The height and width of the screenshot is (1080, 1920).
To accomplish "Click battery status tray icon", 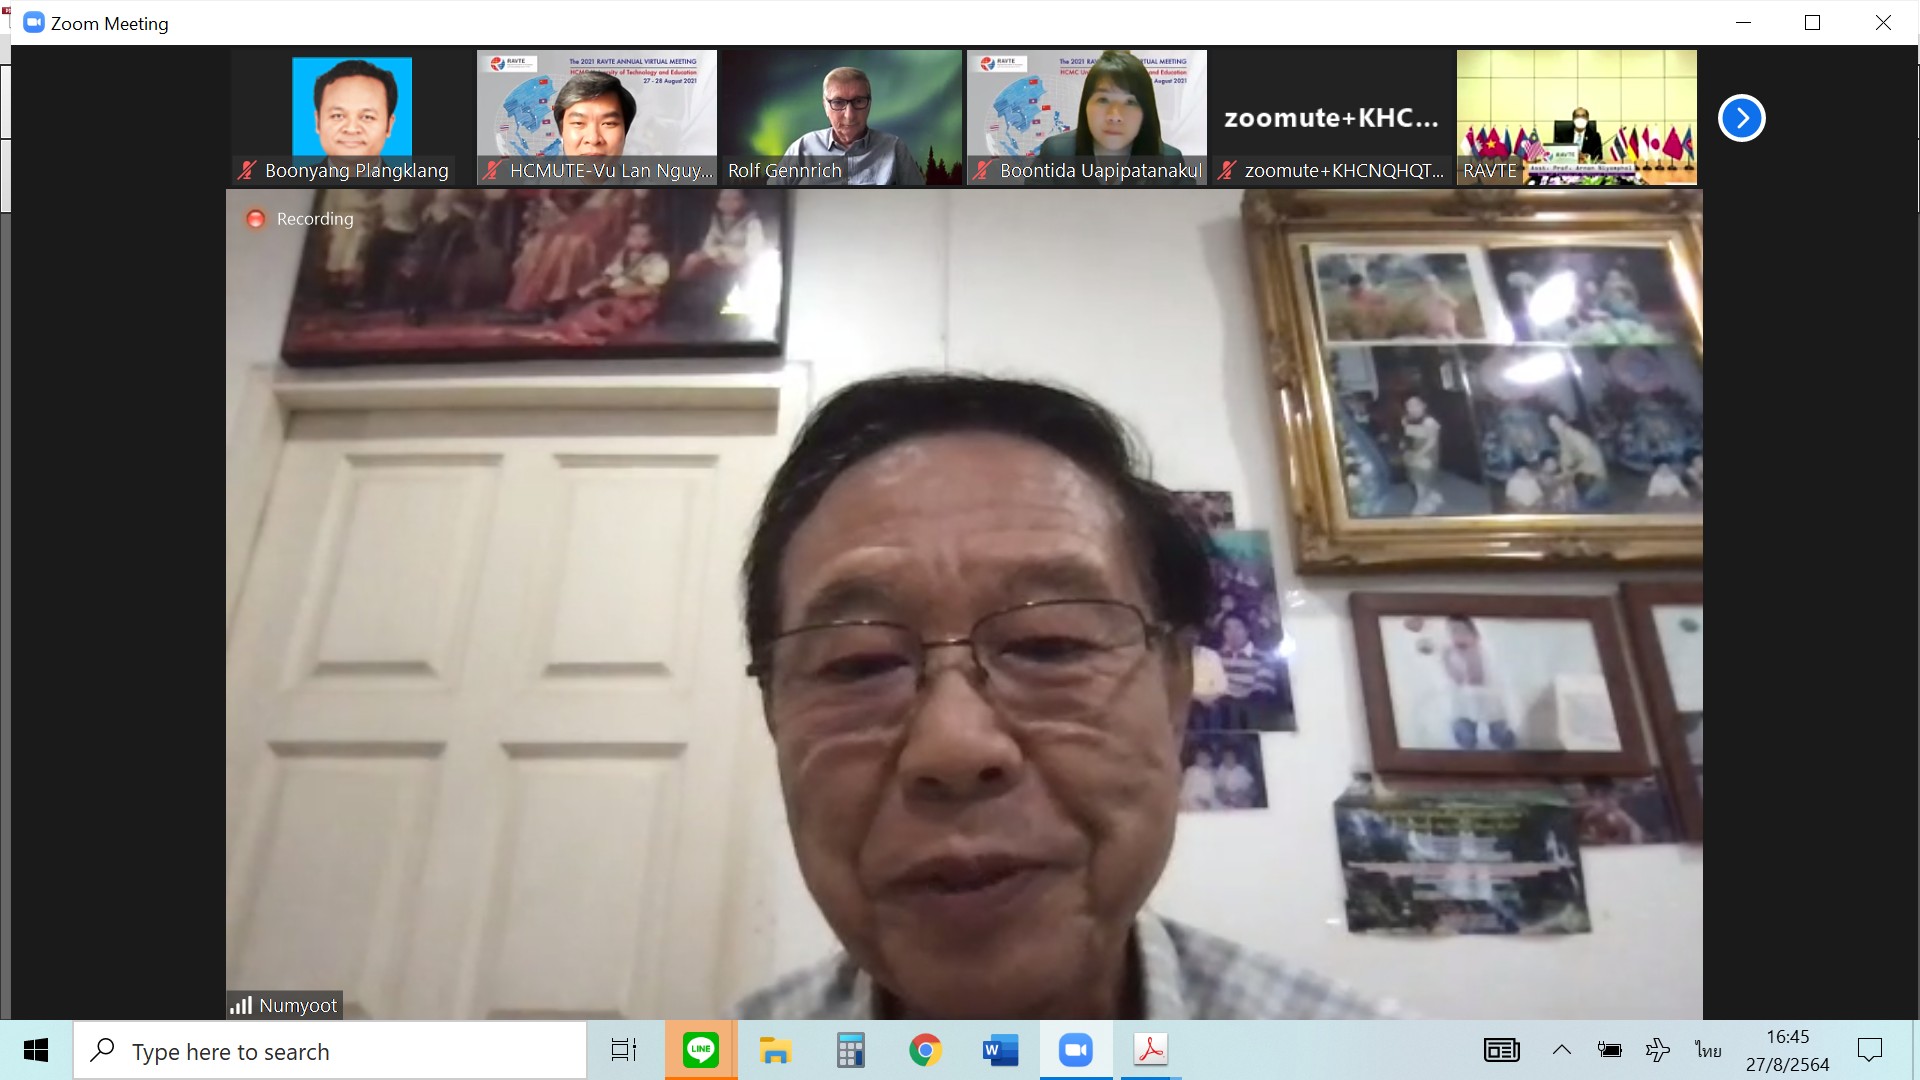I will 1610,1050.
